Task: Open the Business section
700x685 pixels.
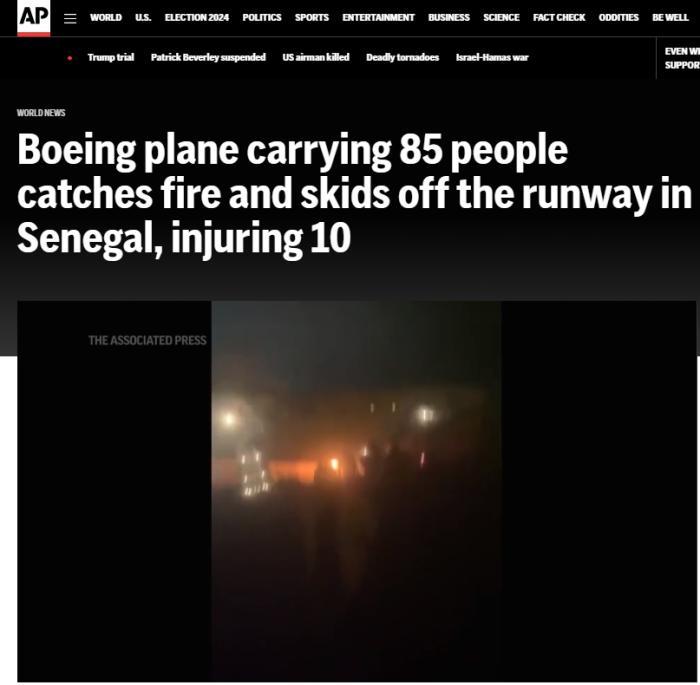Action: coord(449,17)
